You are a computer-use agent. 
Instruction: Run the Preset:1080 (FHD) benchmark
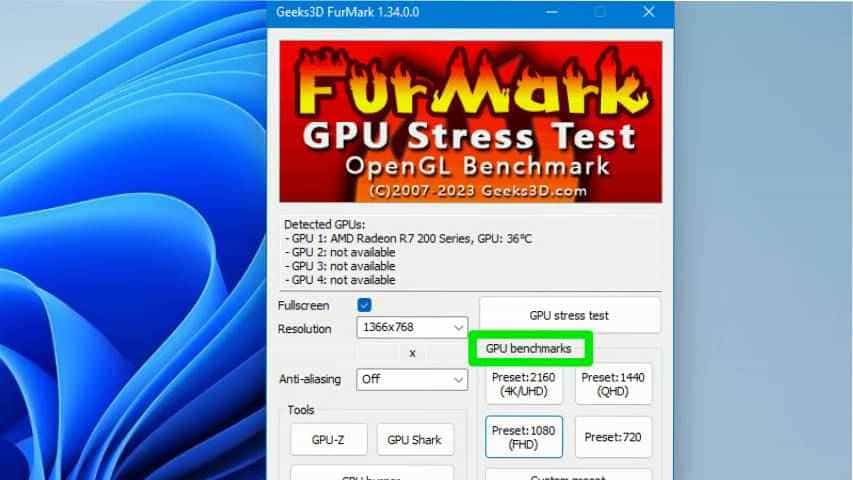523,437
